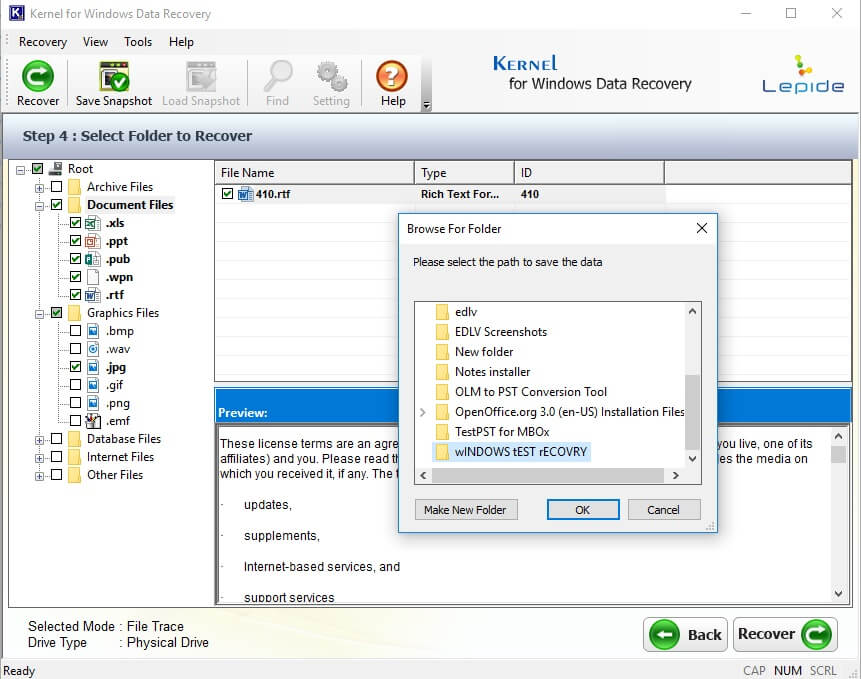
Task: Click the folder list horizontal scrollbar
Action: click(x=547, y=475)
